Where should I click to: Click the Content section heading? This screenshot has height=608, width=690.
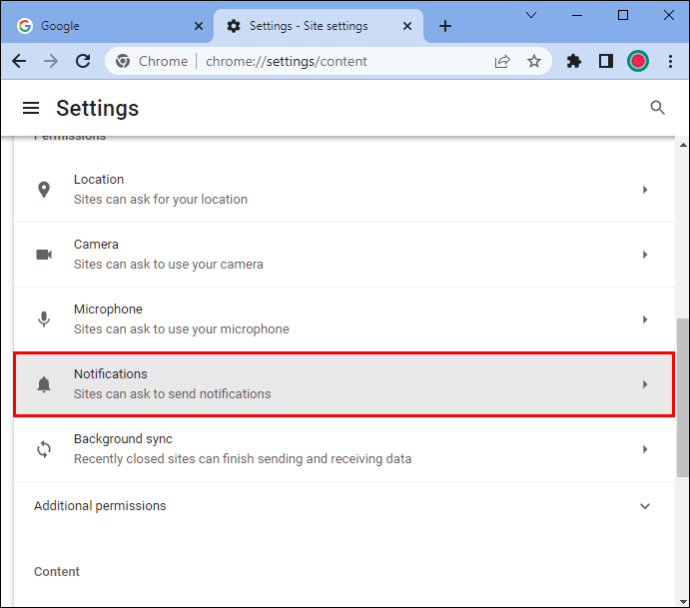(x=57, y=571)
